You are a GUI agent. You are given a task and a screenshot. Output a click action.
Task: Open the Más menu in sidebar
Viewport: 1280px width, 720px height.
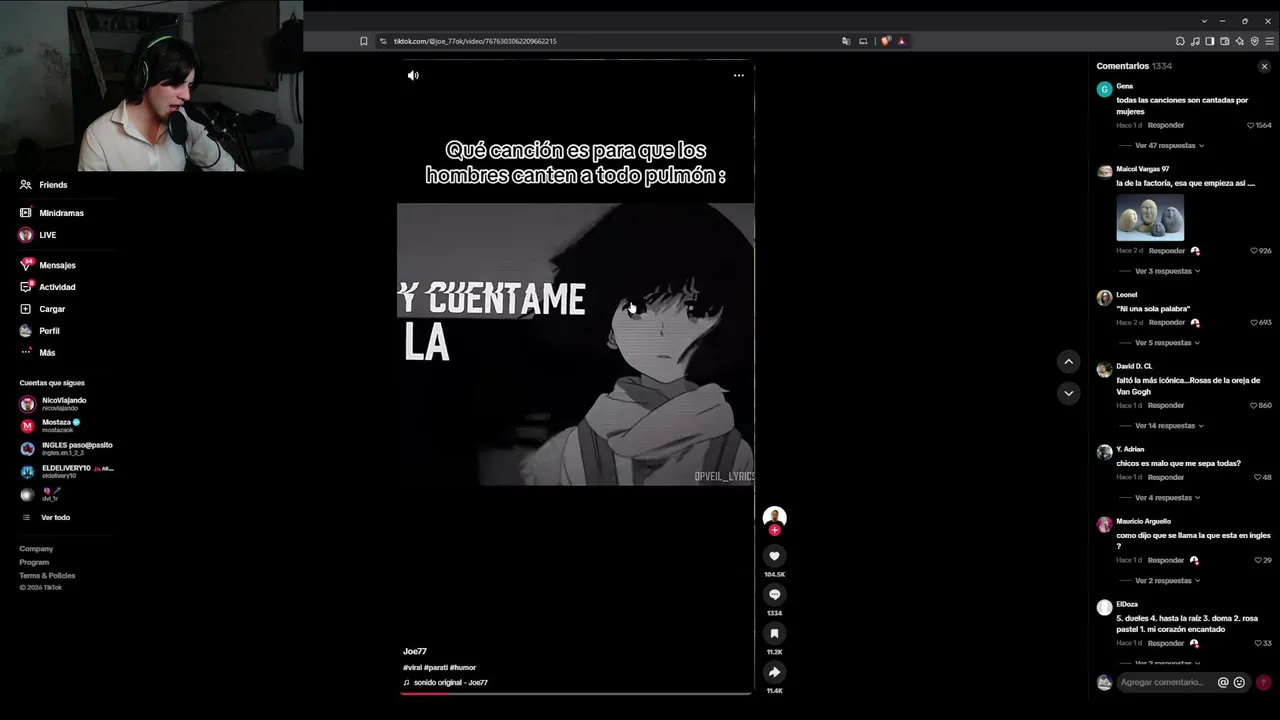[47, 353]
